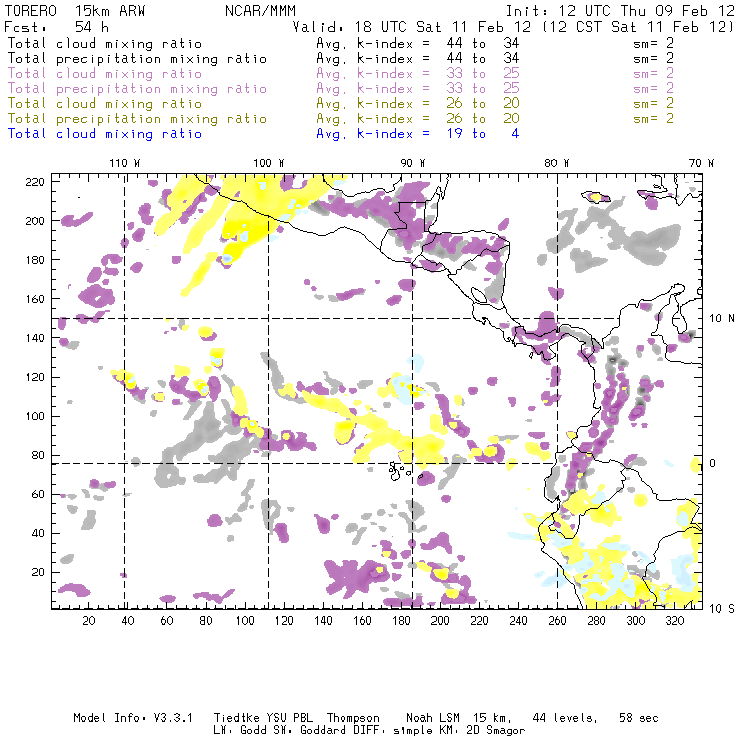This screenshot has width=740, height=740.
Task: Click the '260' tick on the horizontal axis
Action: coord(557,621)
